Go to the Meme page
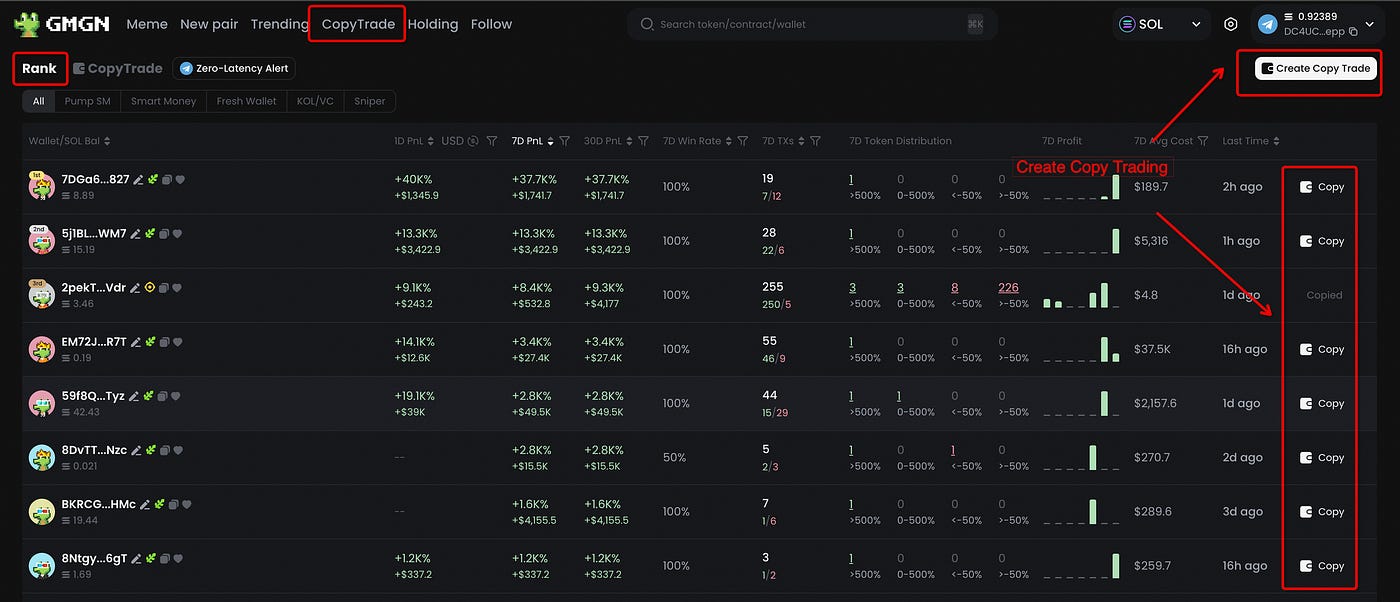Image resolution: width=1400 pixels, height=602 pixels. (147, 24)
